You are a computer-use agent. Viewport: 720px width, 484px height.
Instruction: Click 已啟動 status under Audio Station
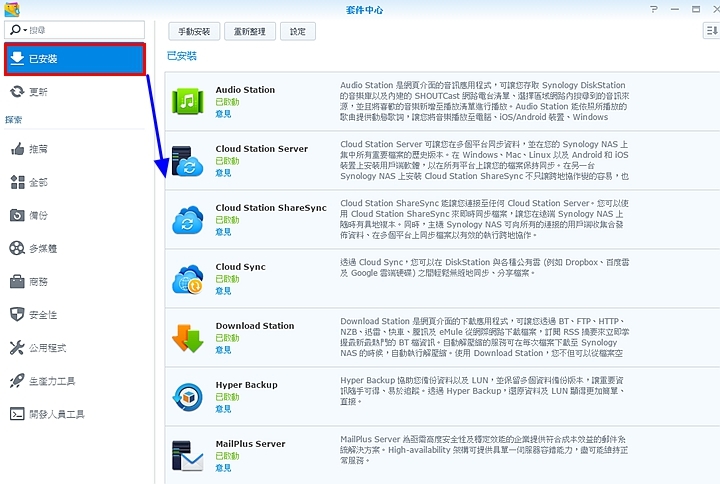click(227, 102)
